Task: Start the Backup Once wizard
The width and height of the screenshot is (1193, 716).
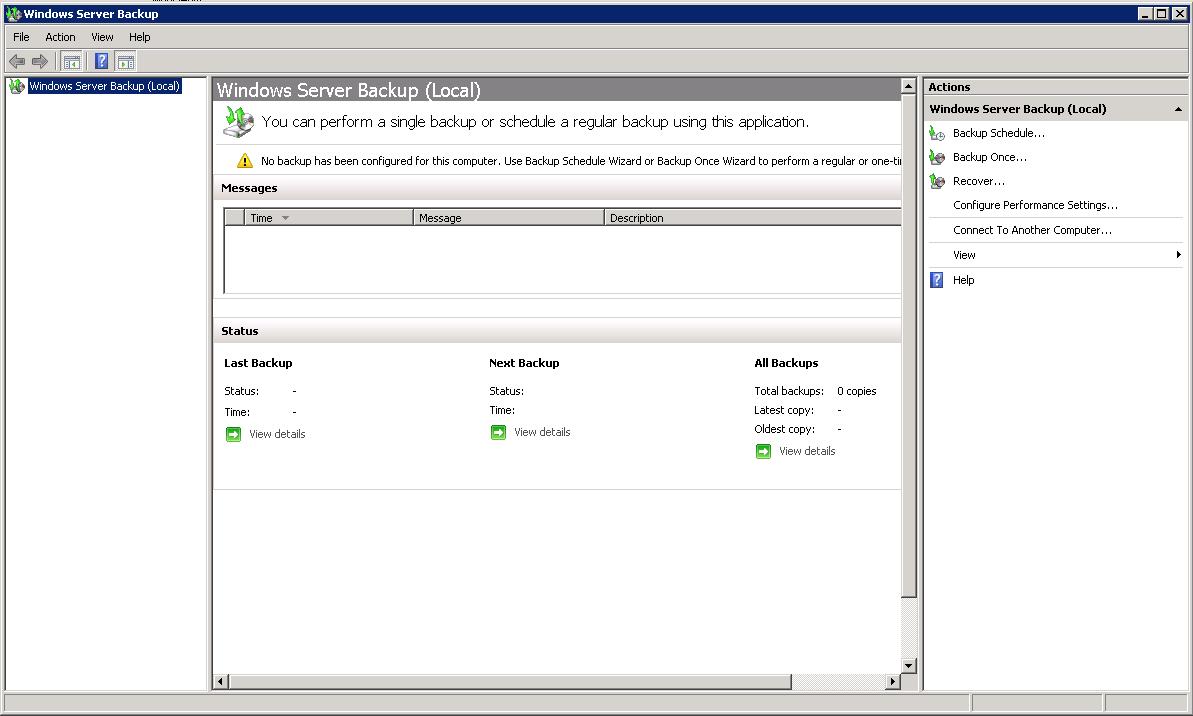Action: (989, 158)
